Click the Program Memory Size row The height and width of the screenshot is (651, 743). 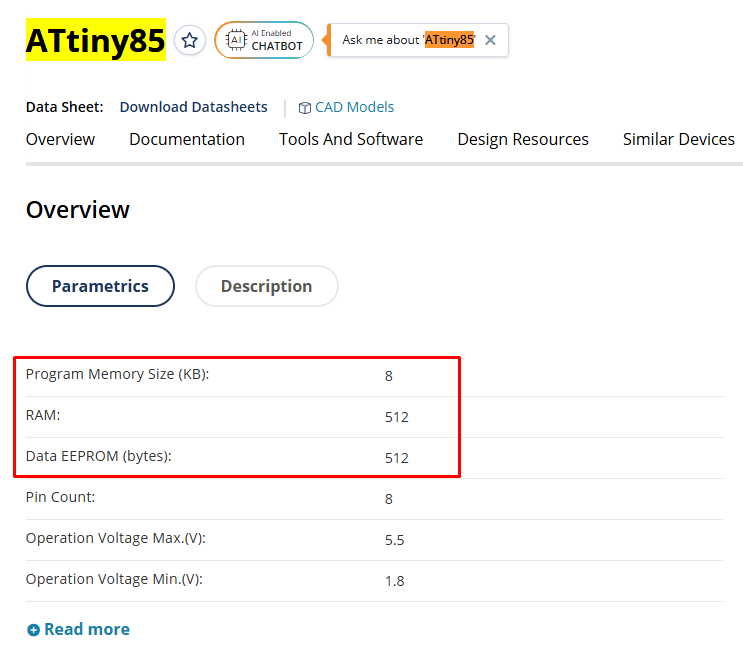pyautogui.click(x=117, y=375)
